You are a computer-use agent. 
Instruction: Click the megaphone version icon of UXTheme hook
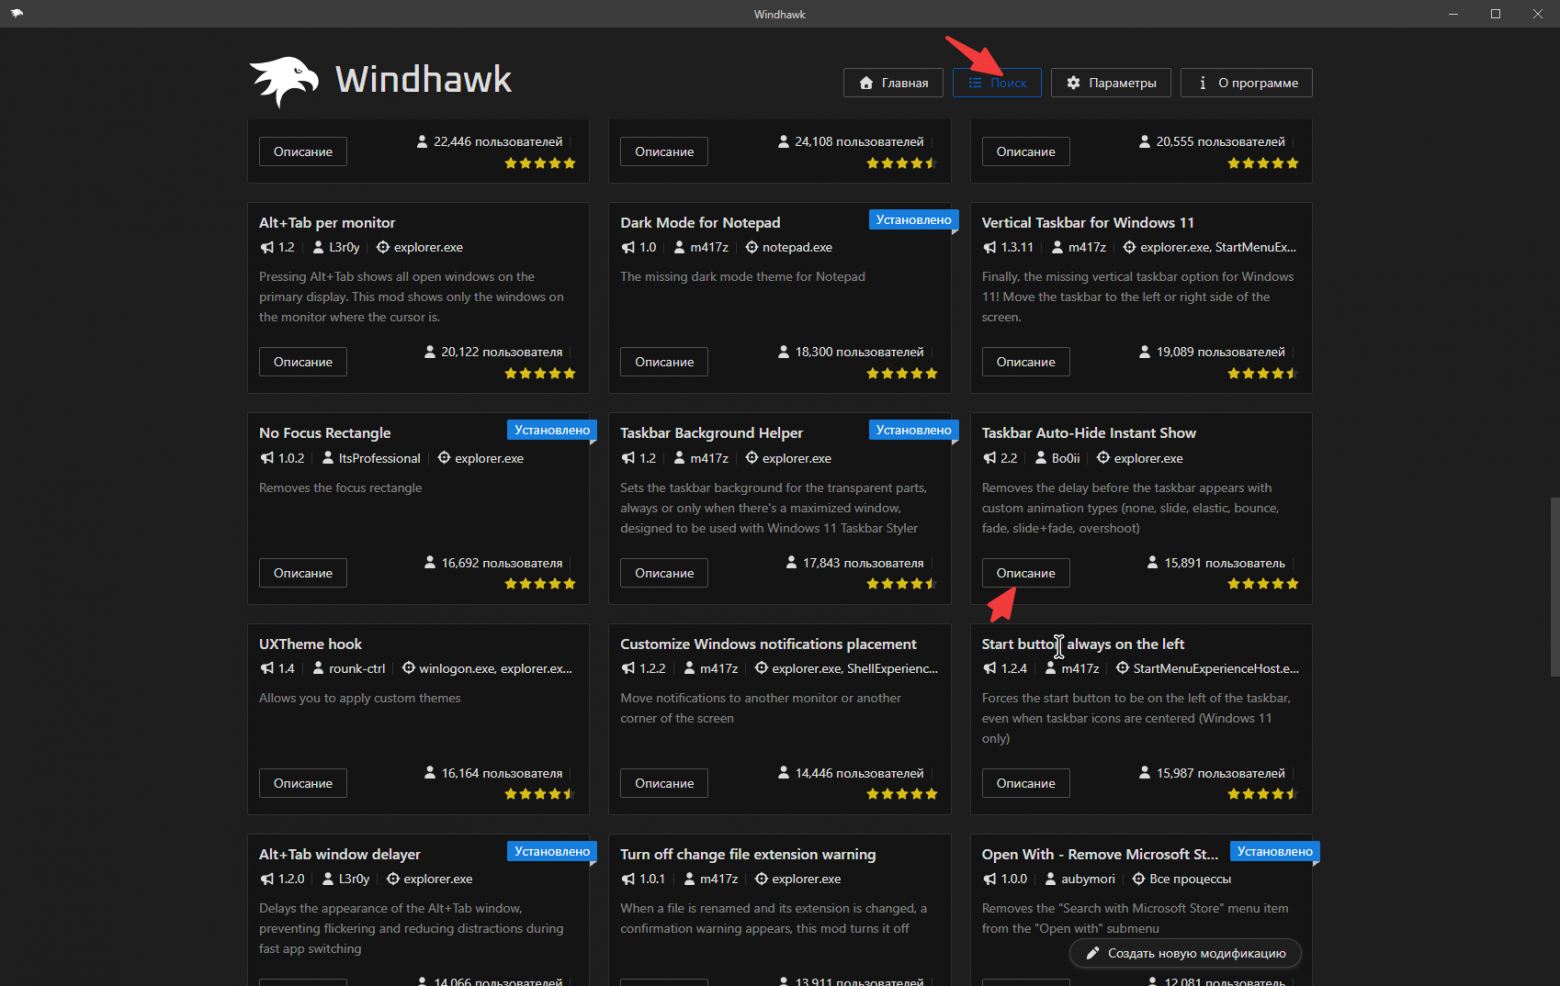pos(267,669)
